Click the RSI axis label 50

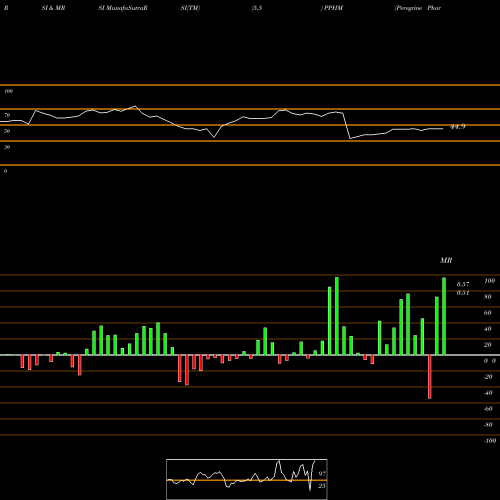click(x=7, y=131)
